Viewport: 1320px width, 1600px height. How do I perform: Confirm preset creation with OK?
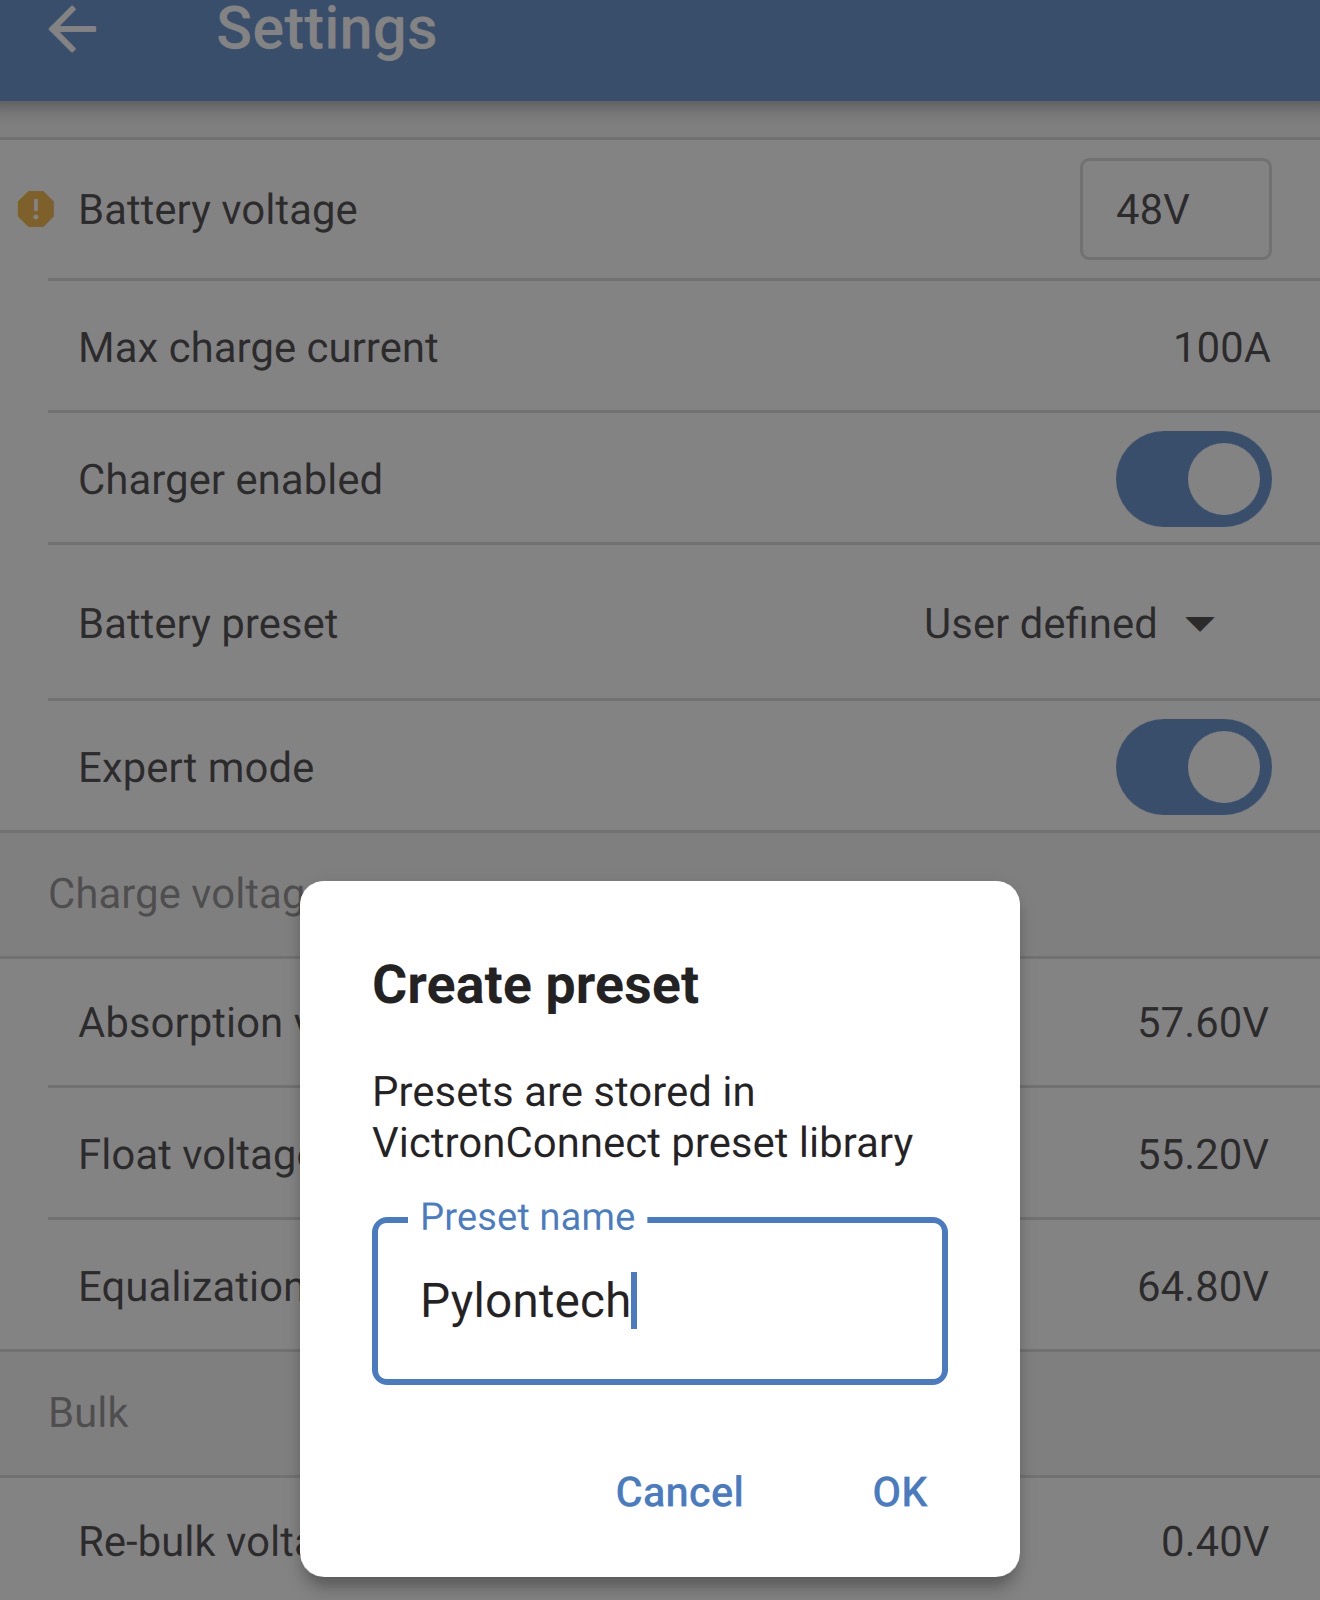[899, 1492]
